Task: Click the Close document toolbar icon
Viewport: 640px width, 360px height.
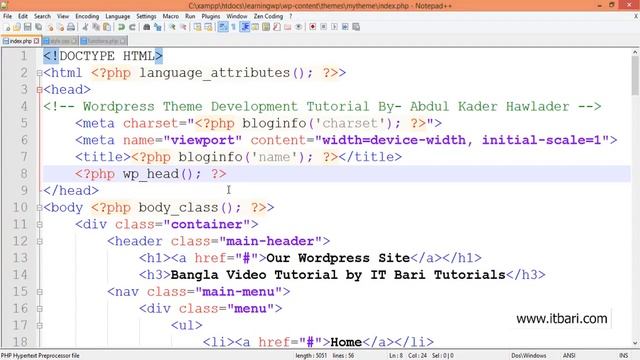Action: pos(50,27)
